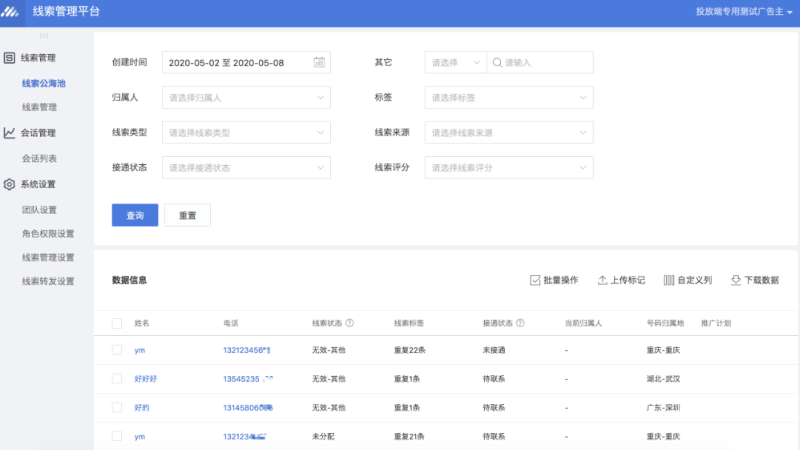
Task: Select 线索公海池 in the sidebar
Action: 43,83
